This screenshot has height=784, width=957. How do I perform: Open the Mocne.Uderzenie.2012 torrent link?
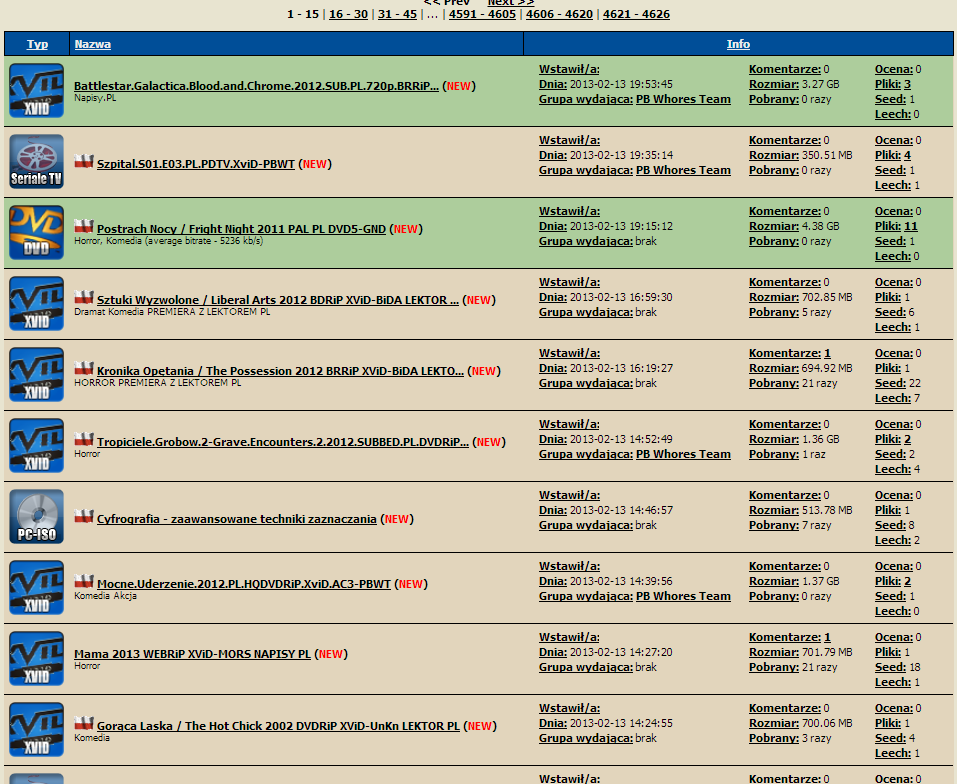[244, 584]
